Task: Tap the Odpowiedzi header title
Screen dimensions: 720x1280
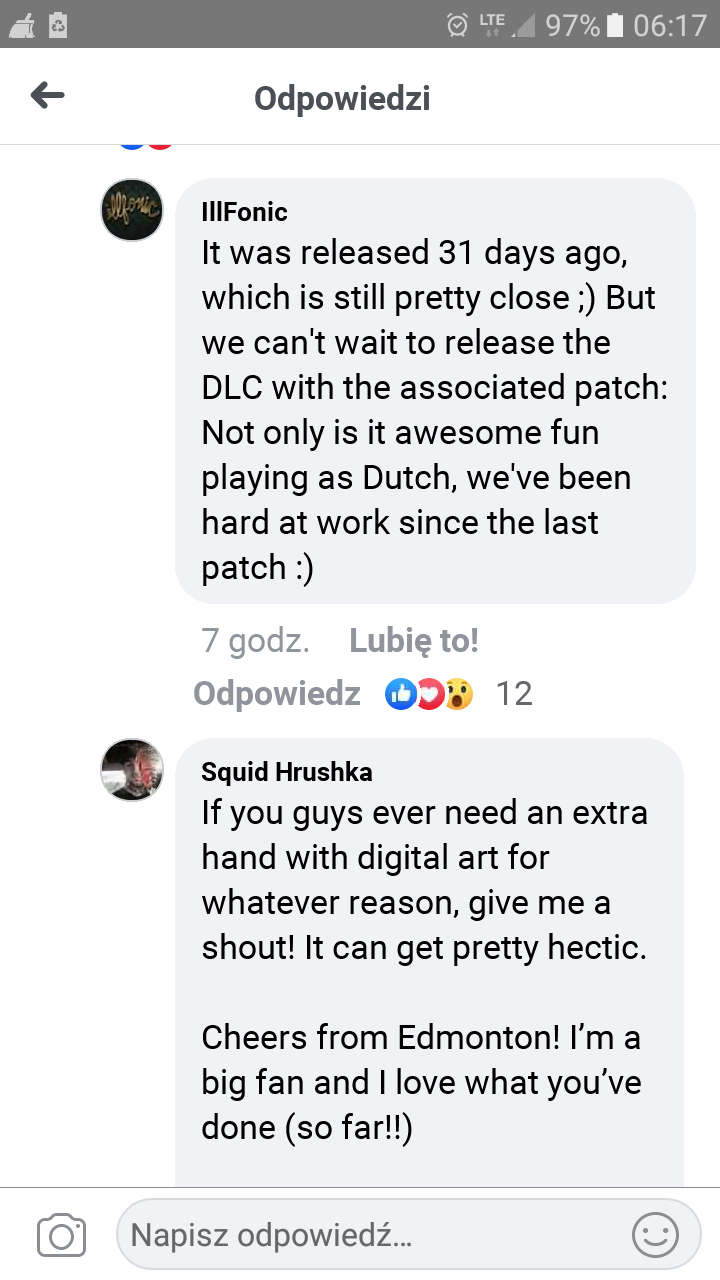Action: pyautogui.click(x=342, y=98)
